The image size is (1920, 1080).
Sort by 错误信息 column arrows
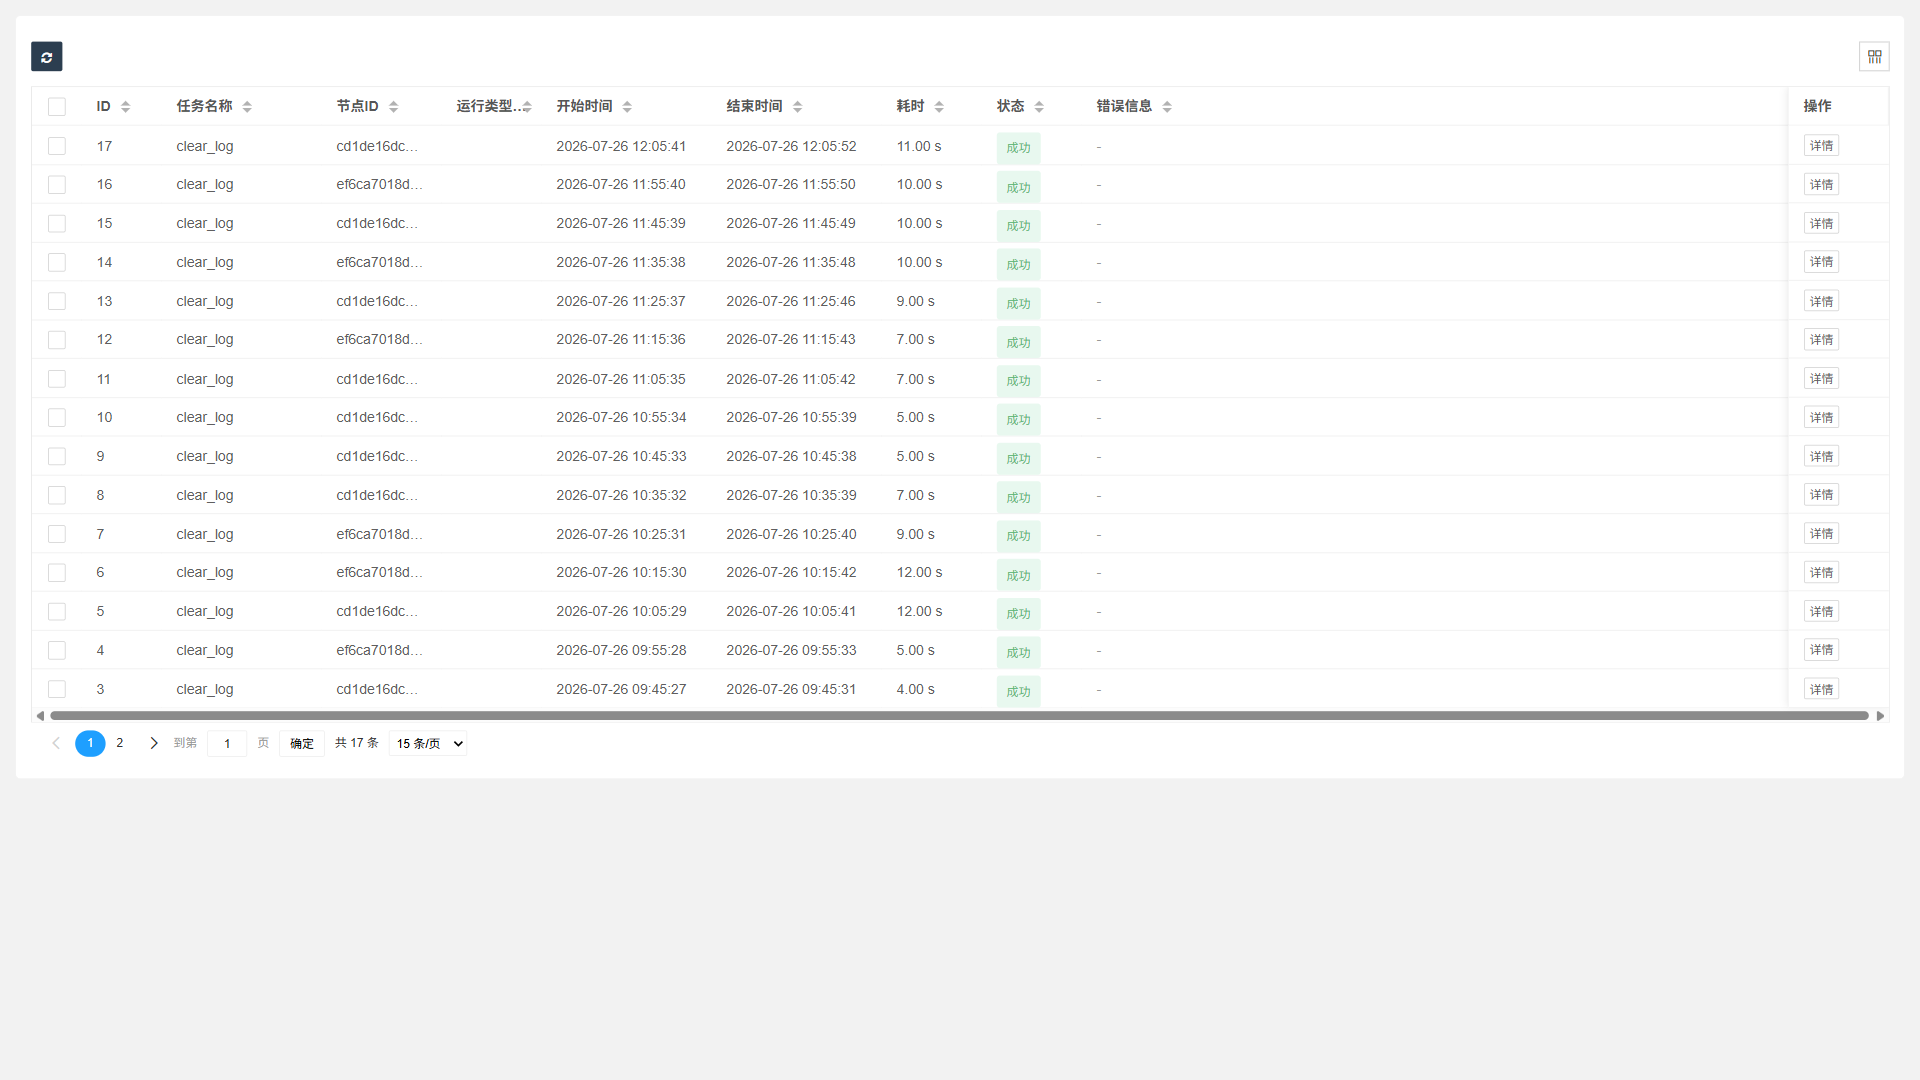tap(1167, 107)
